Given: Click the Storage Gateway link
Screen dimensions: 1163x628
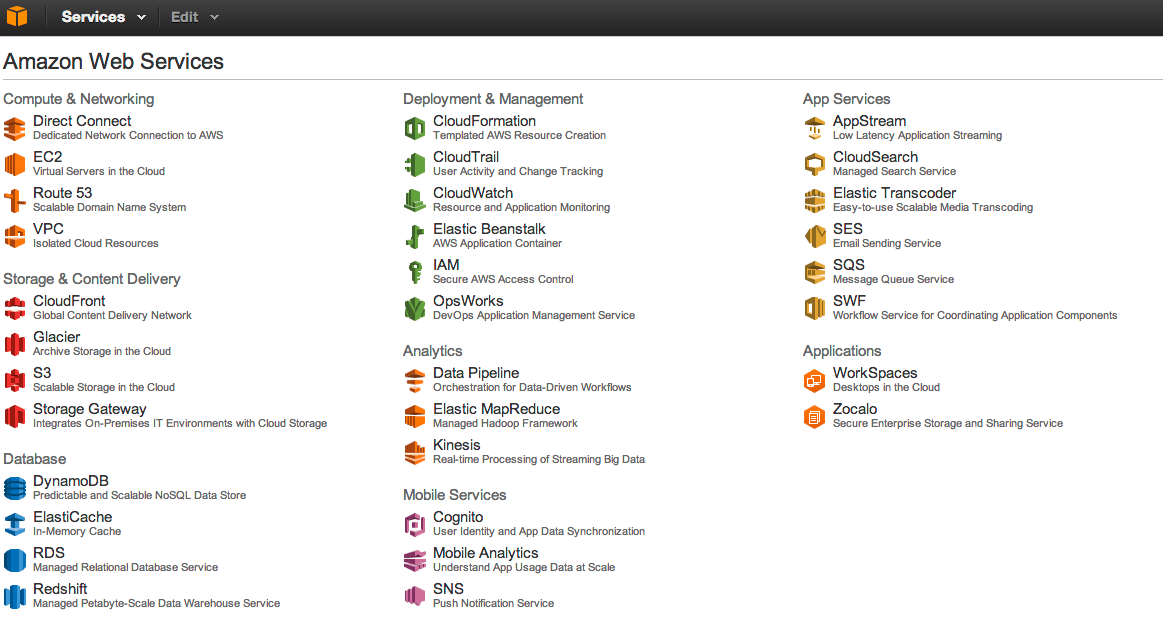Looking at the screenshot, I should click(89, 409).
